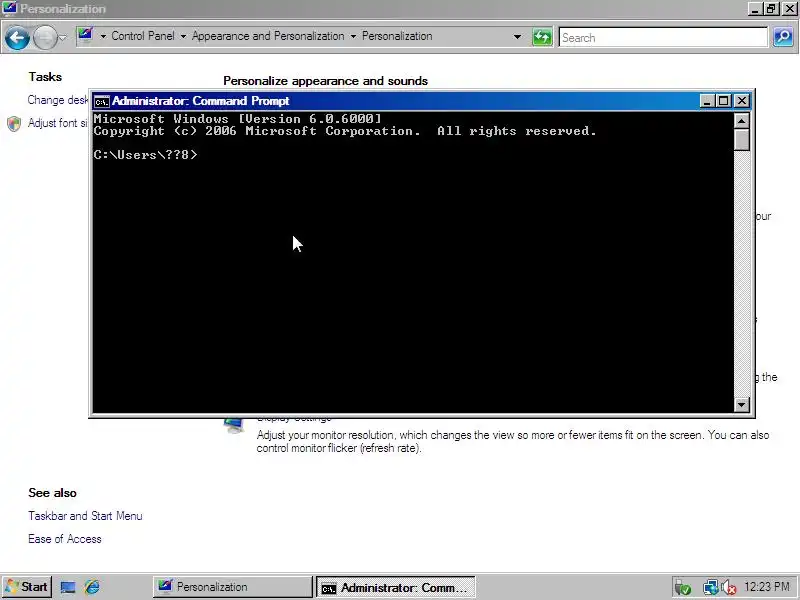Expand arrow after Appearance and Personalization
This screenshot has width=800, height=600.
(353, 36)
